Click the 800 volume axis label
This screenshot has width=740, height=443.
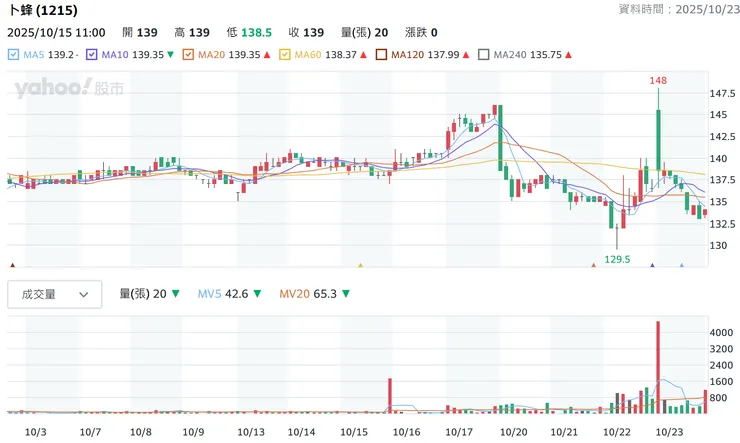[718, 398]
